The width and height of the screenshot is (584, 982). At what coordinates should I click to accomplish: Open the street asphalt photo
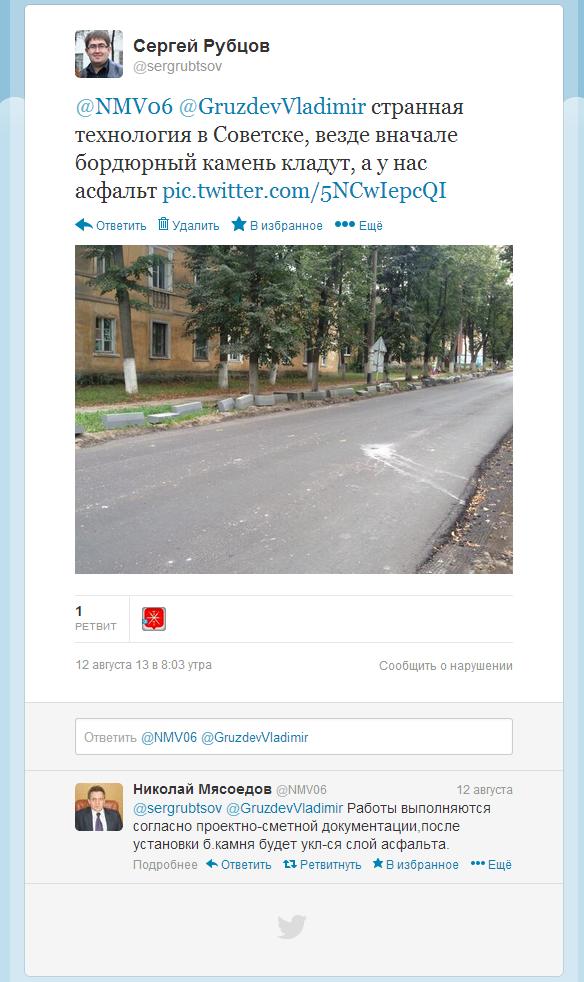point(294,410)
